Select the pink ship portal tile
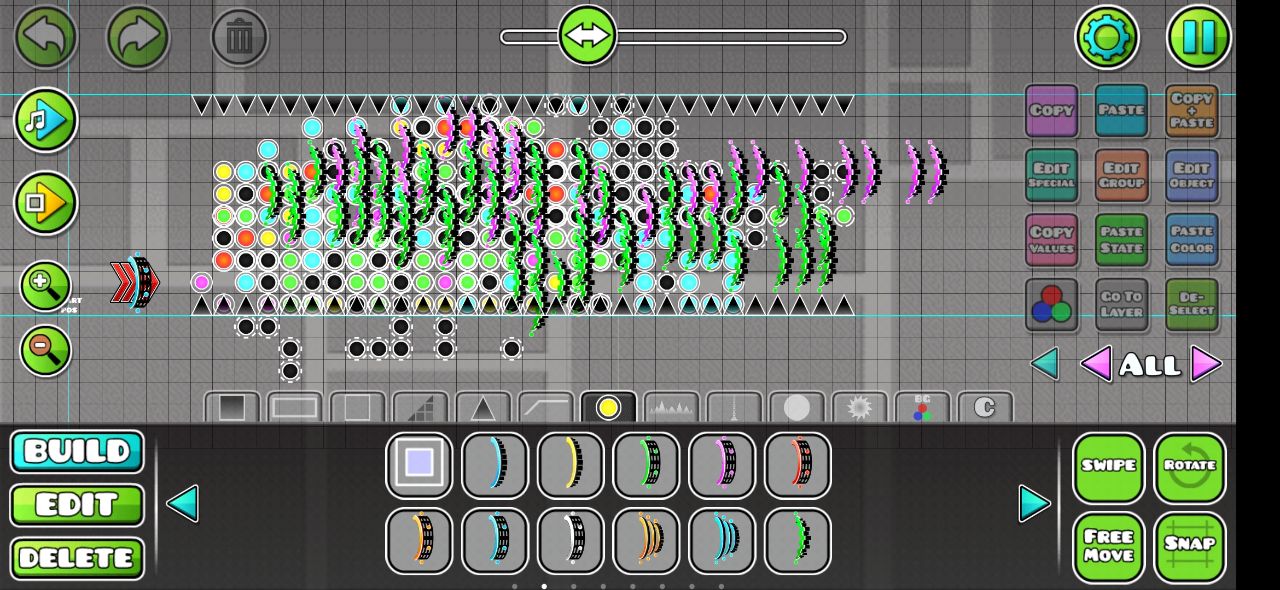 coord(722,465)
